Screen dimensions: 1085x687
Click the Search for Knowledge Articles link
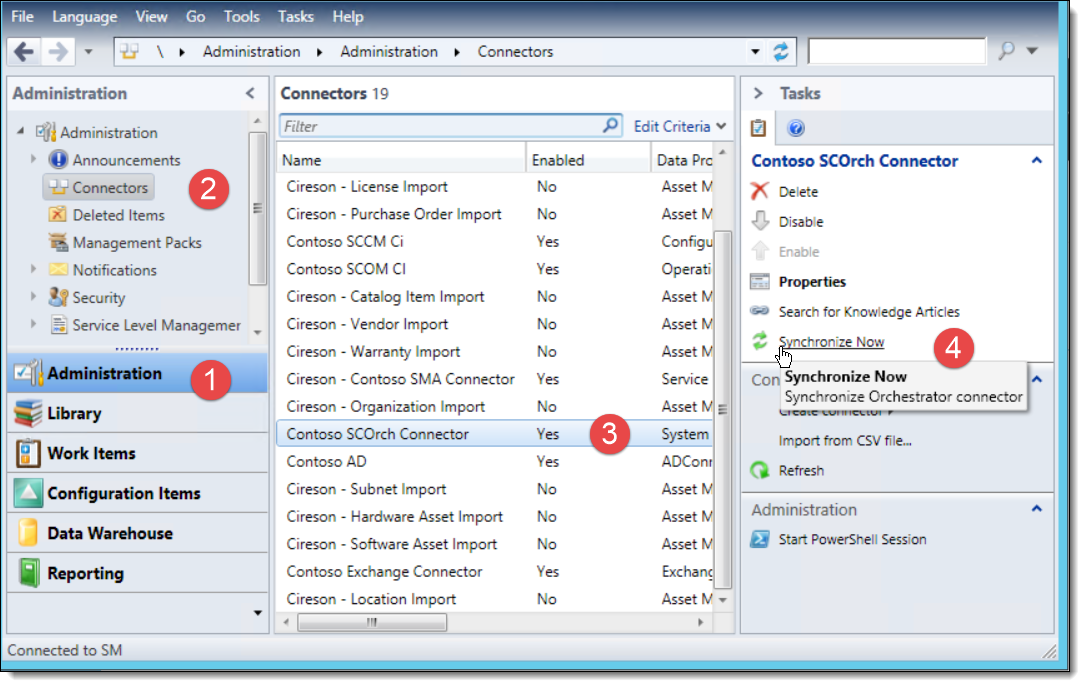pos(865,311)
